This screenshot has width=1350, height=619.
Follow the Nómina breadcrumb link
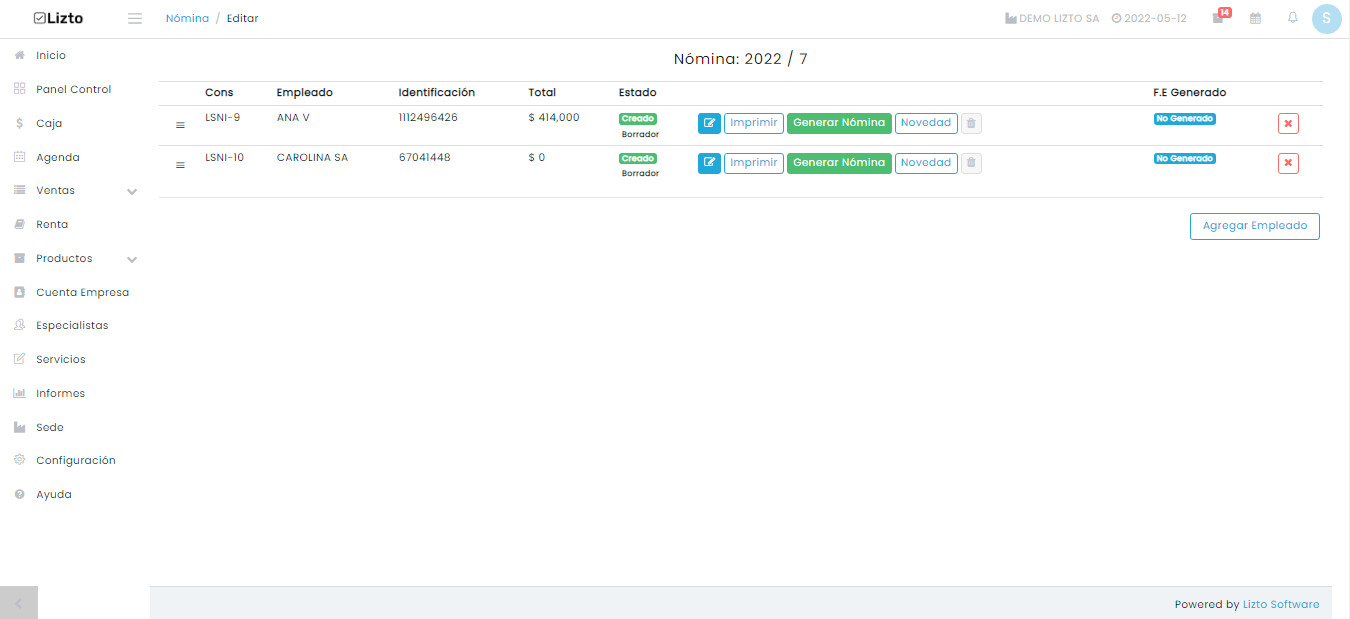point(187,18)
